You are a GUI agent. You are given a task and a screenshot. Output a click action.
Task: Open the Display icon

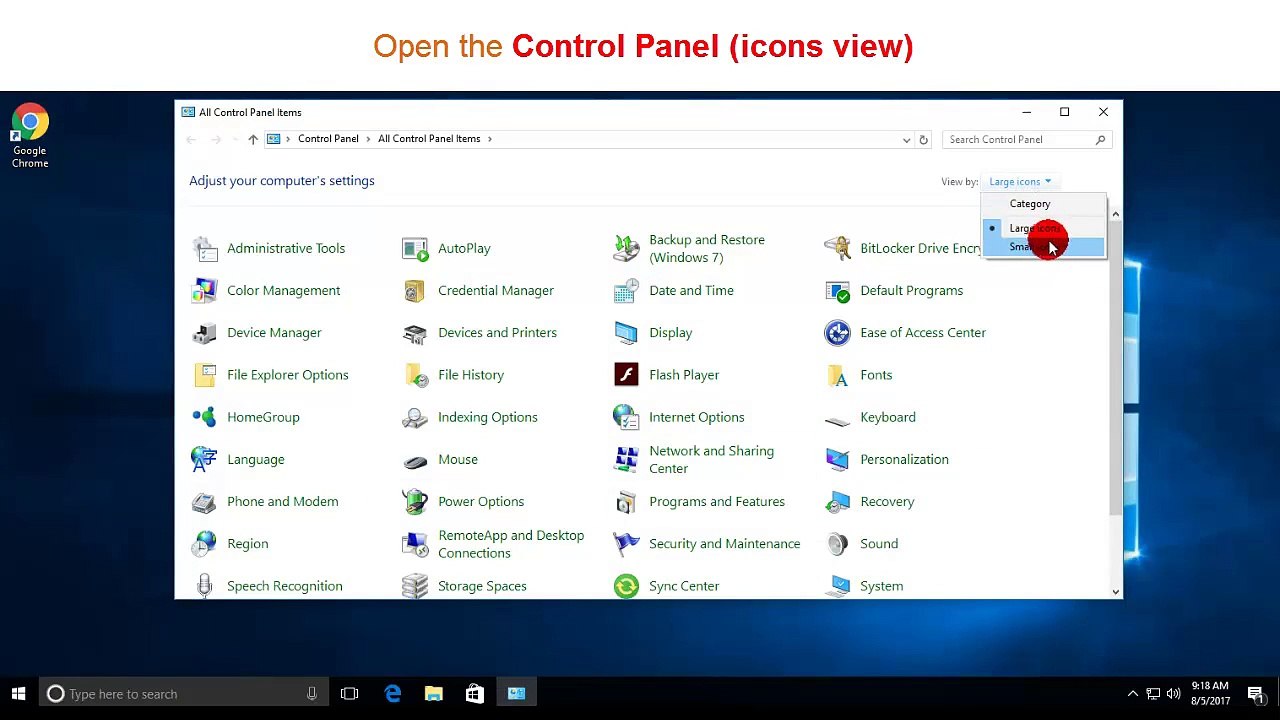tap(626, 332)
